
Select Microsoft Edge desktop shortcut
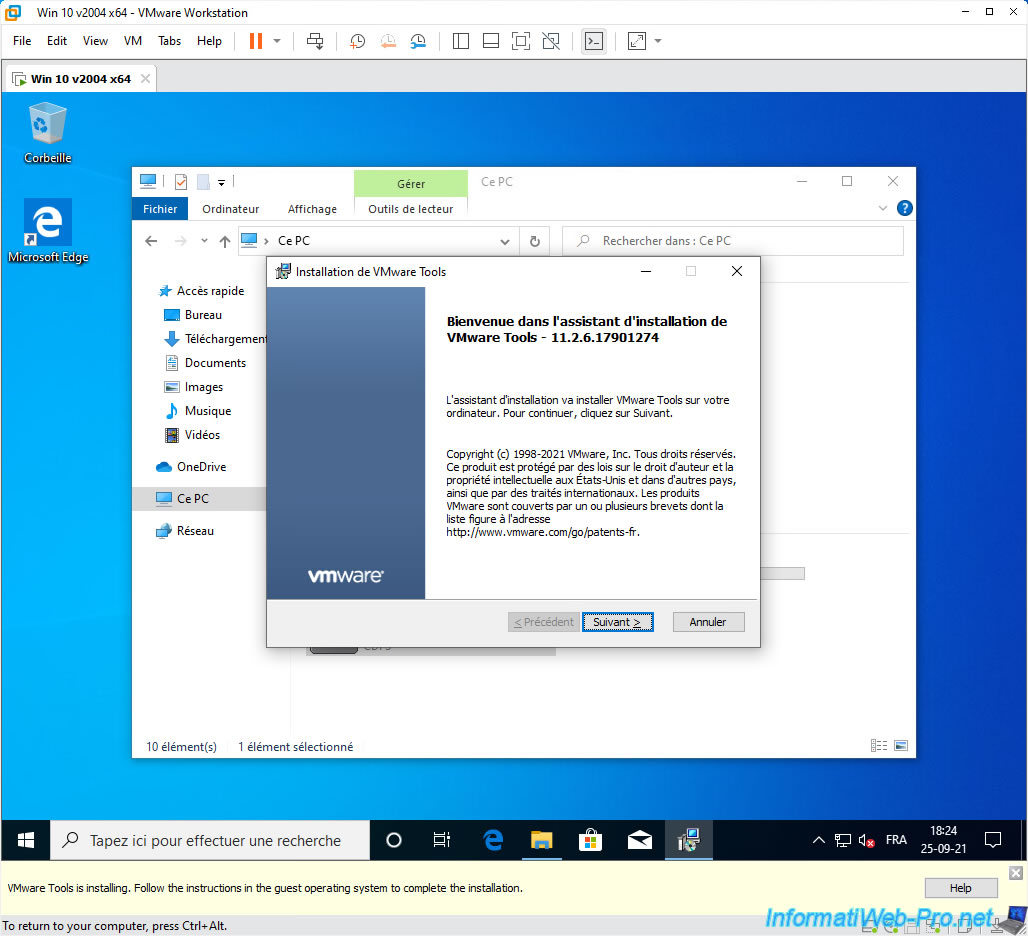(x=48, y=231)
